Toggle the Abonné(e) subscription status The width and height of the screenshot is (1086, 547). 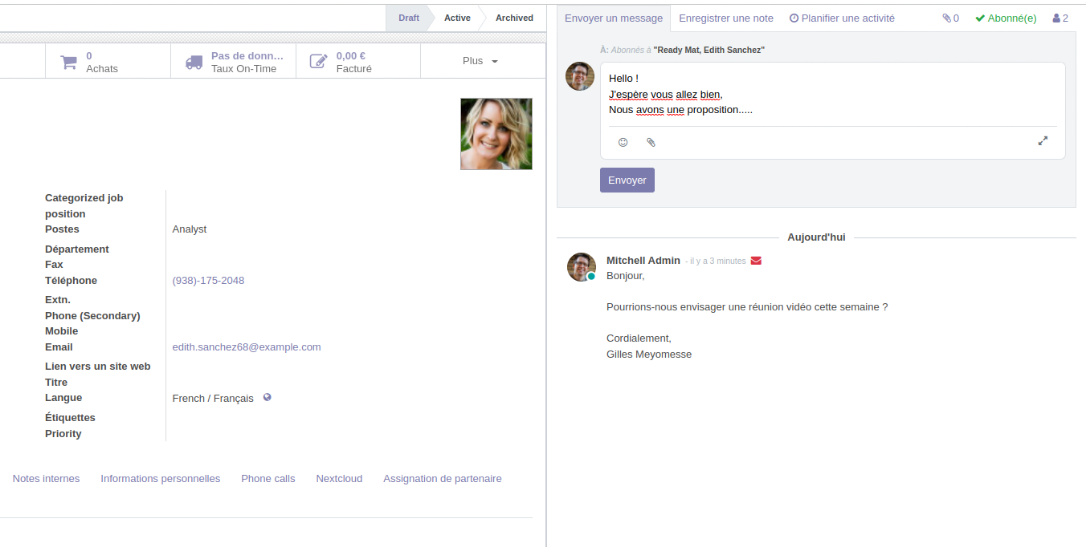1006,19
